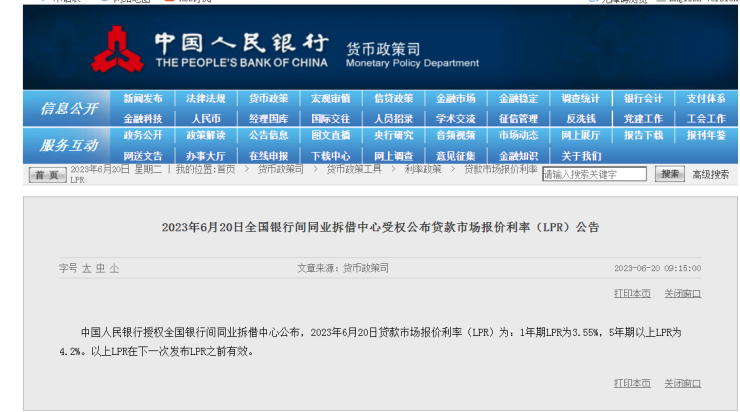This screenshot has width=740, height=412.
Task: Click the 信息公开 section label
Action: pos(69,109)
